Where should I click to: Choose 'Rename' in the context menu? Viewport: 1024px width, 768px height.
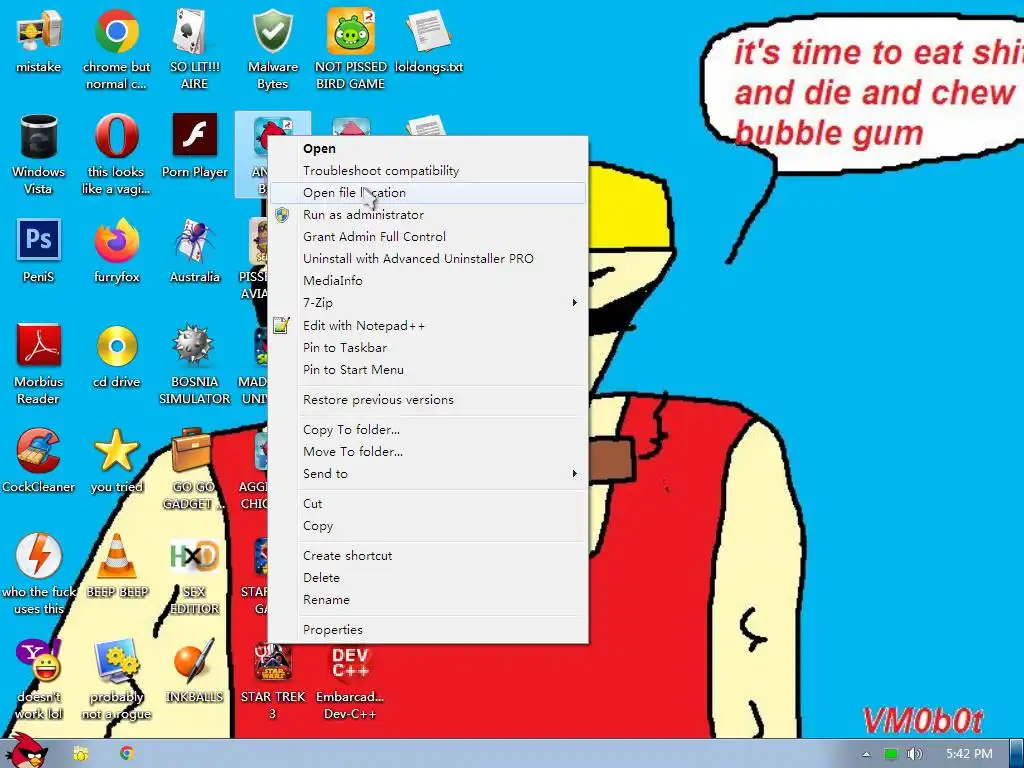pyautogui.click(x=428, y=600)
